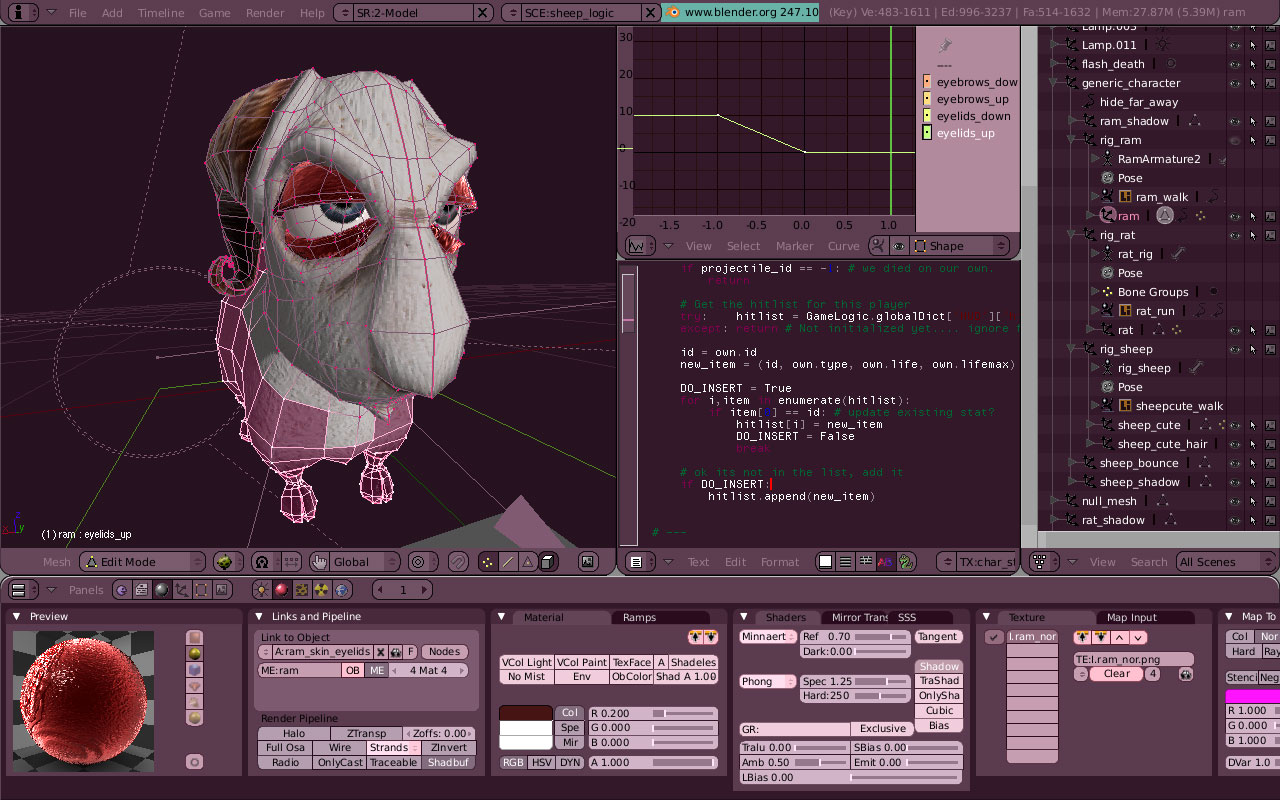Open Material buttons via the red sphere icon
Screen dimensions: 1280x800
point(281,590)
